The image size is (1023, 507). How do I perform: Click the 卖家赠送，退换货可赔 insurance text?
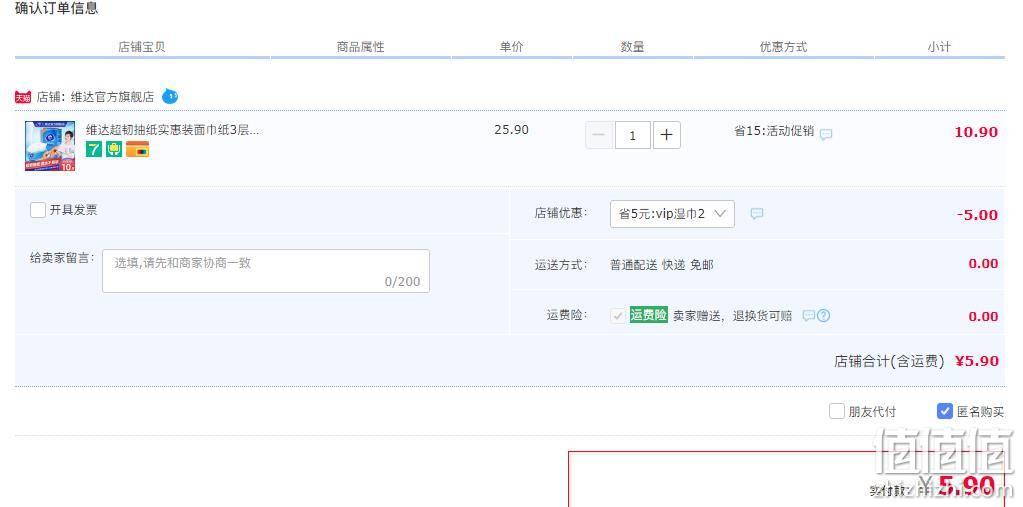pos(733,316)
